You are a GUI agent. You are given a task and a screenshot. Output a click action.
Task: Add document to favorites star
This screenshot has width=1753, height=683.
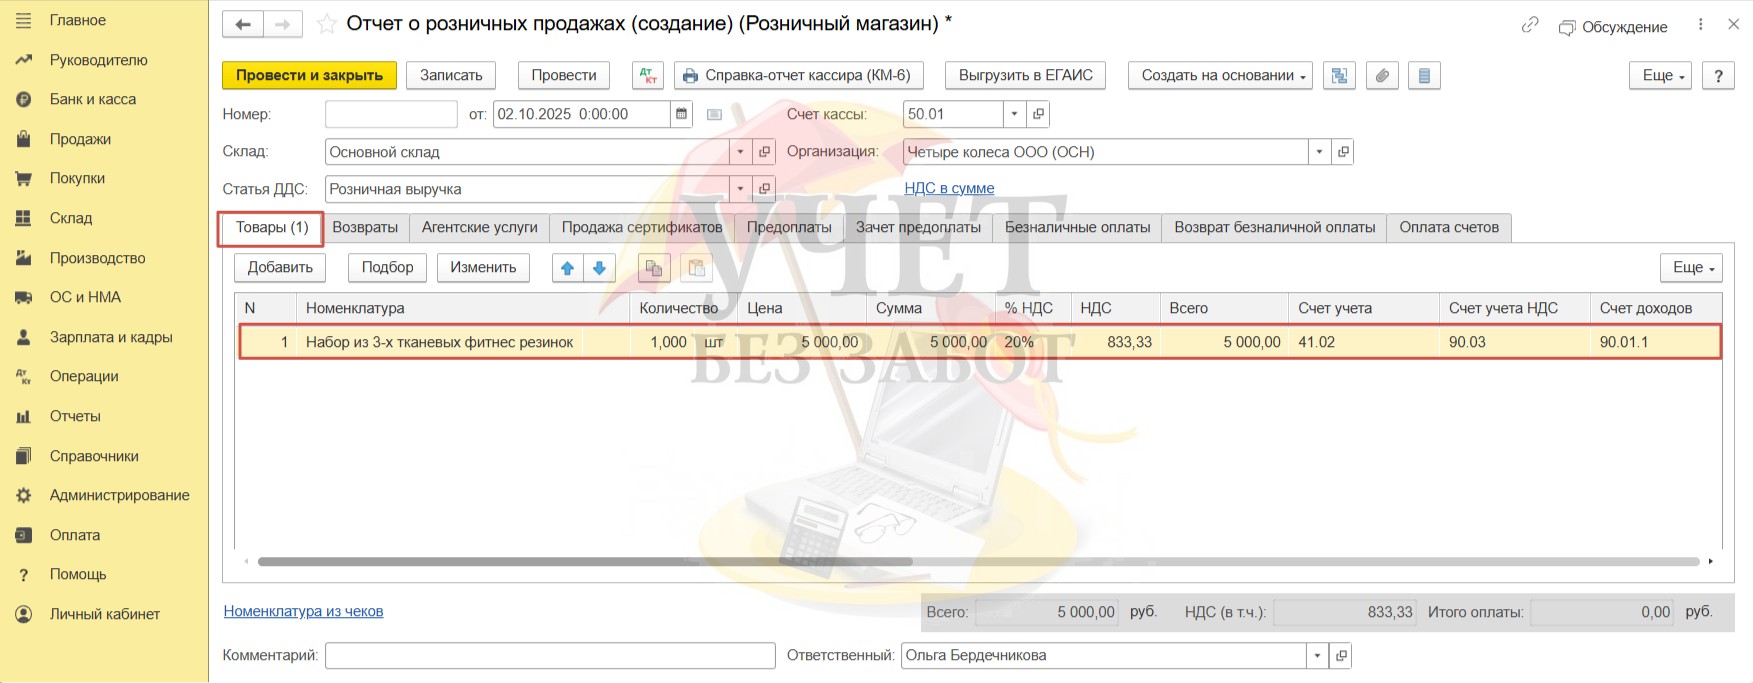326,24
